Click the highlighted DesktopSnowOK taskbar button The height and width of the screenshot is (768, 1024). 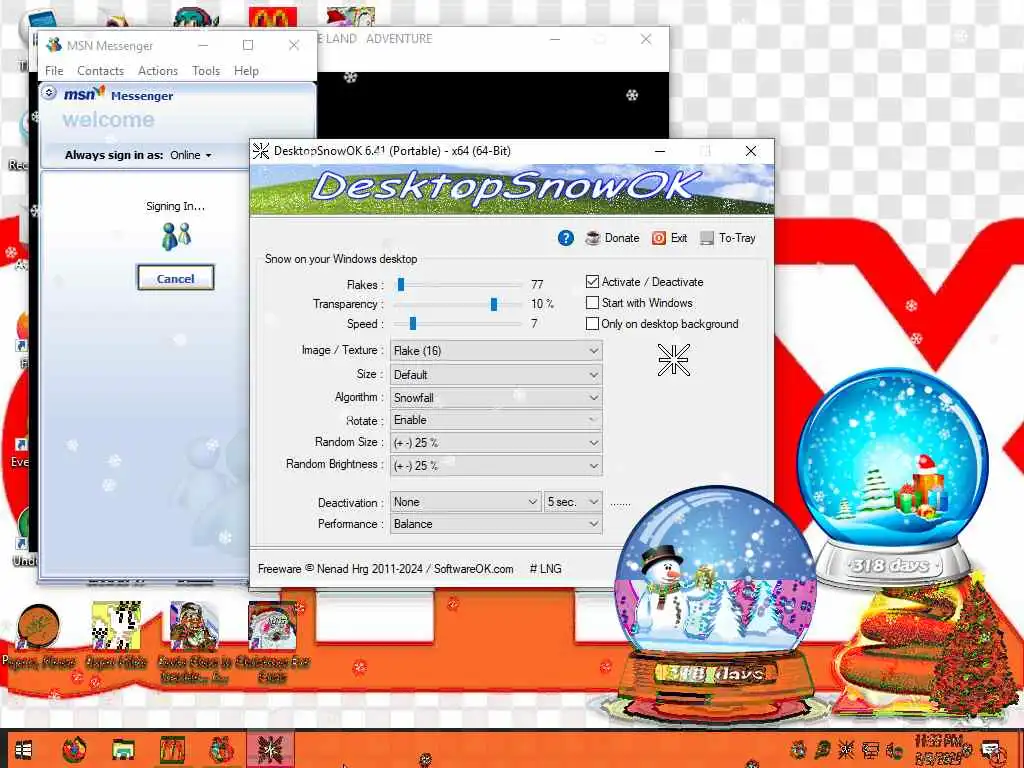pos(270,750)
